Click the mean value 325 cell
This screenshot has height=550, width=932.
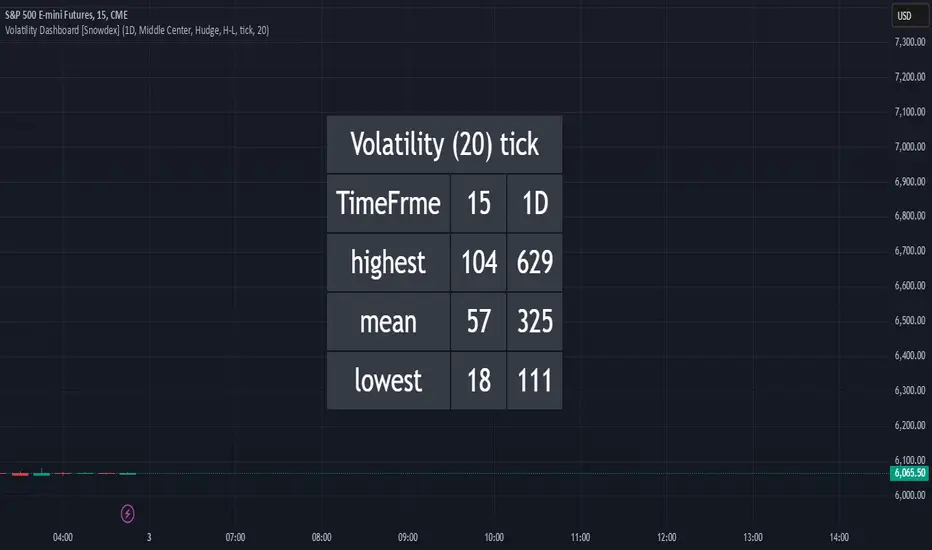(x=534, y=321)
